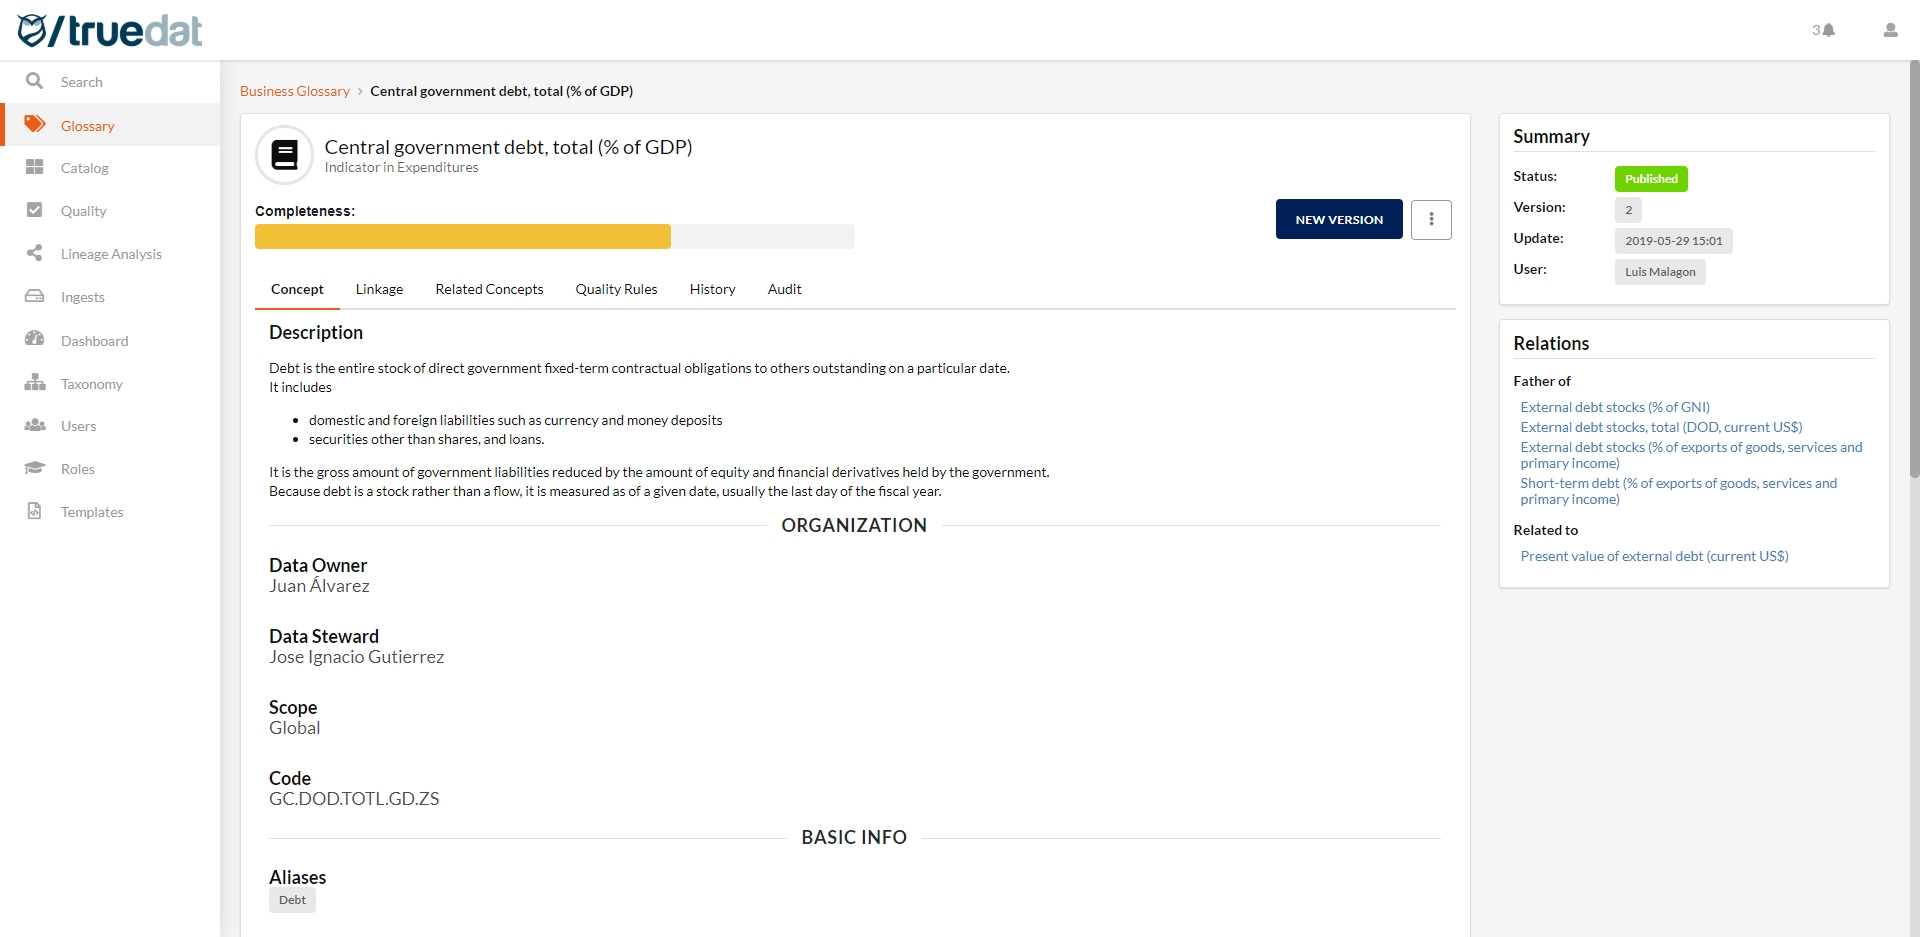Open notifications bell icon
The height and width of the screenshot is (937, 1920).
click(1828, 30)
